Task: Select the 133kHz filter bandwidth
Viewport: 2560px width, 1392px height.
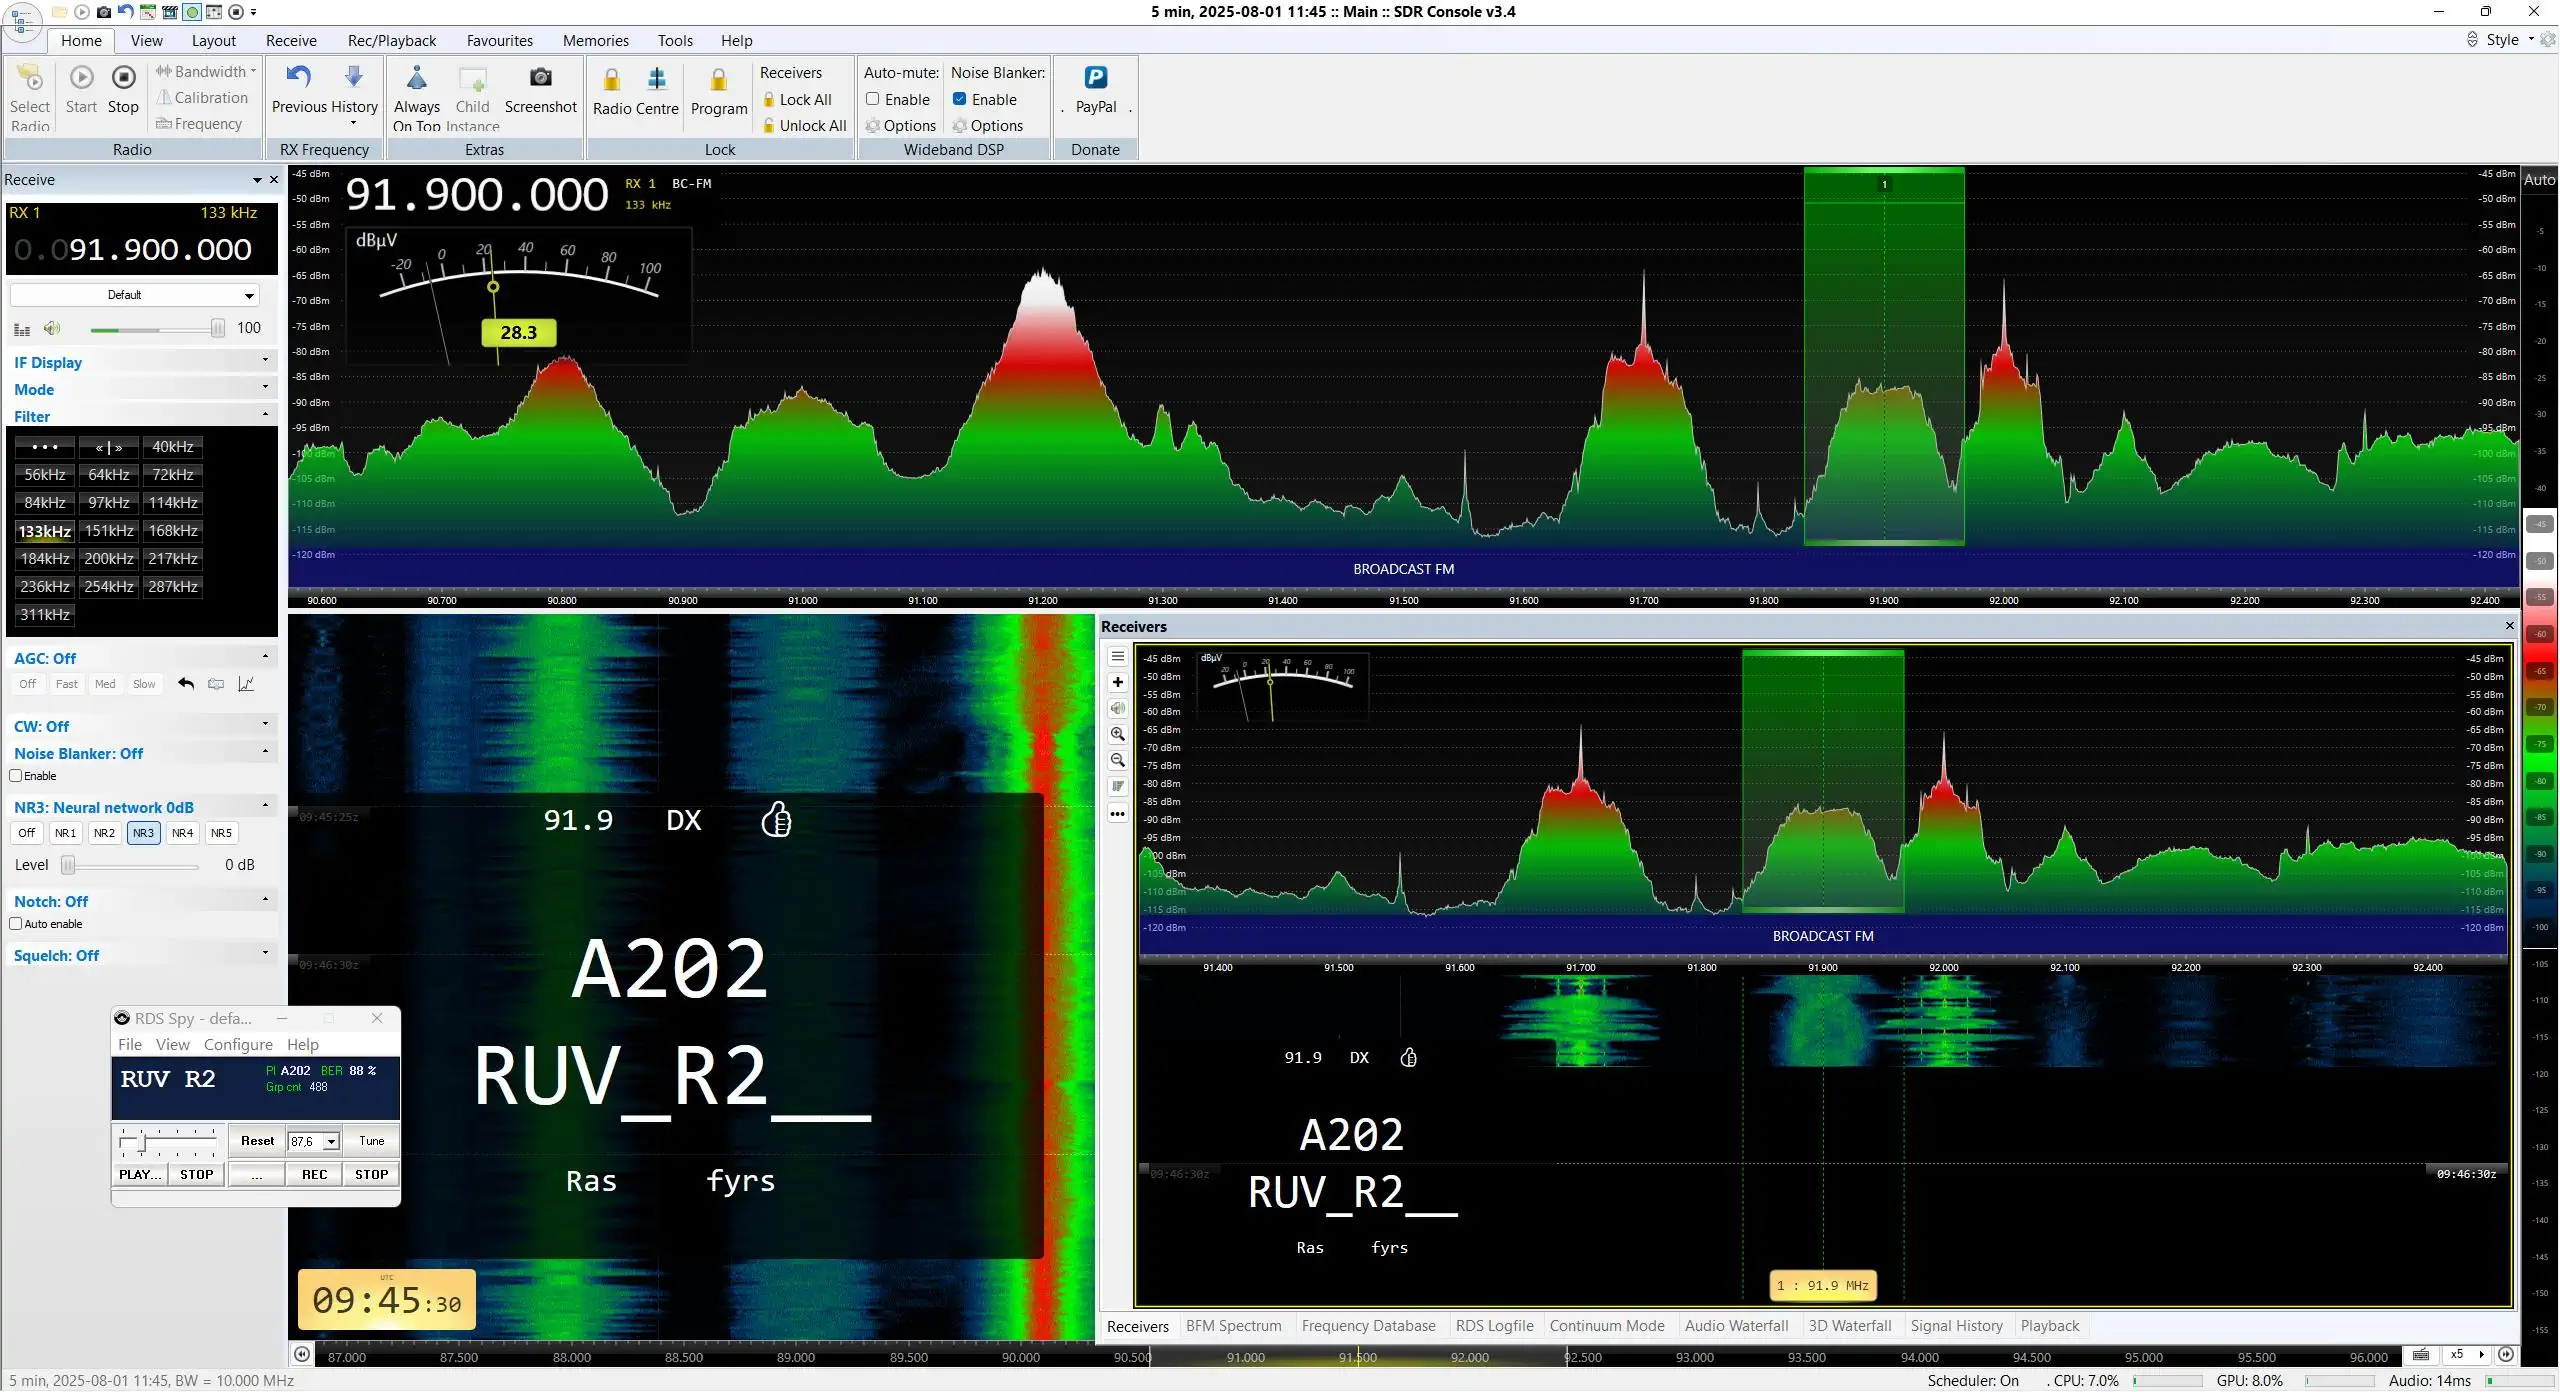Action: point(45,531)
